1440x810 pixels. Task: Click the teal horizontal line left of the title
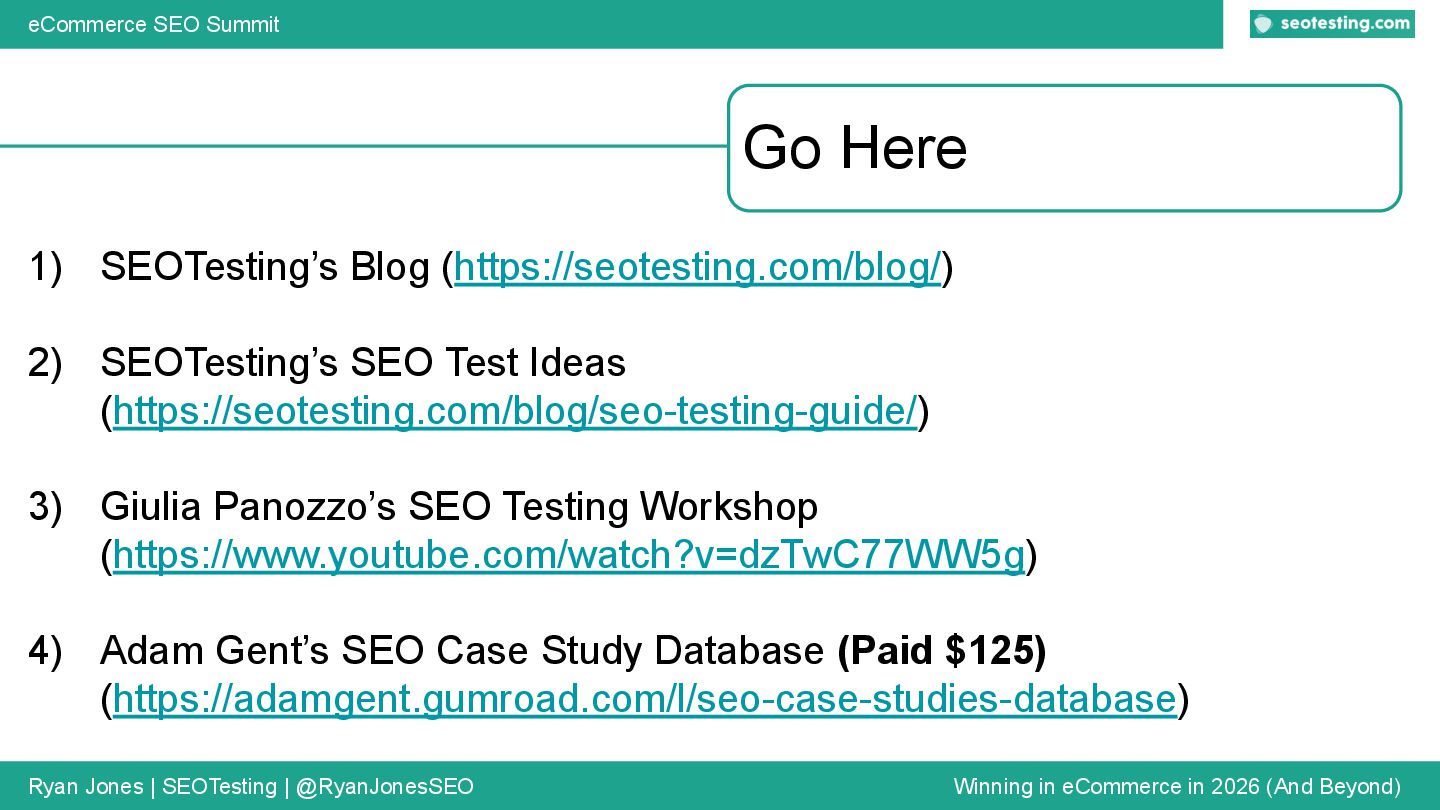click(360, 146)
